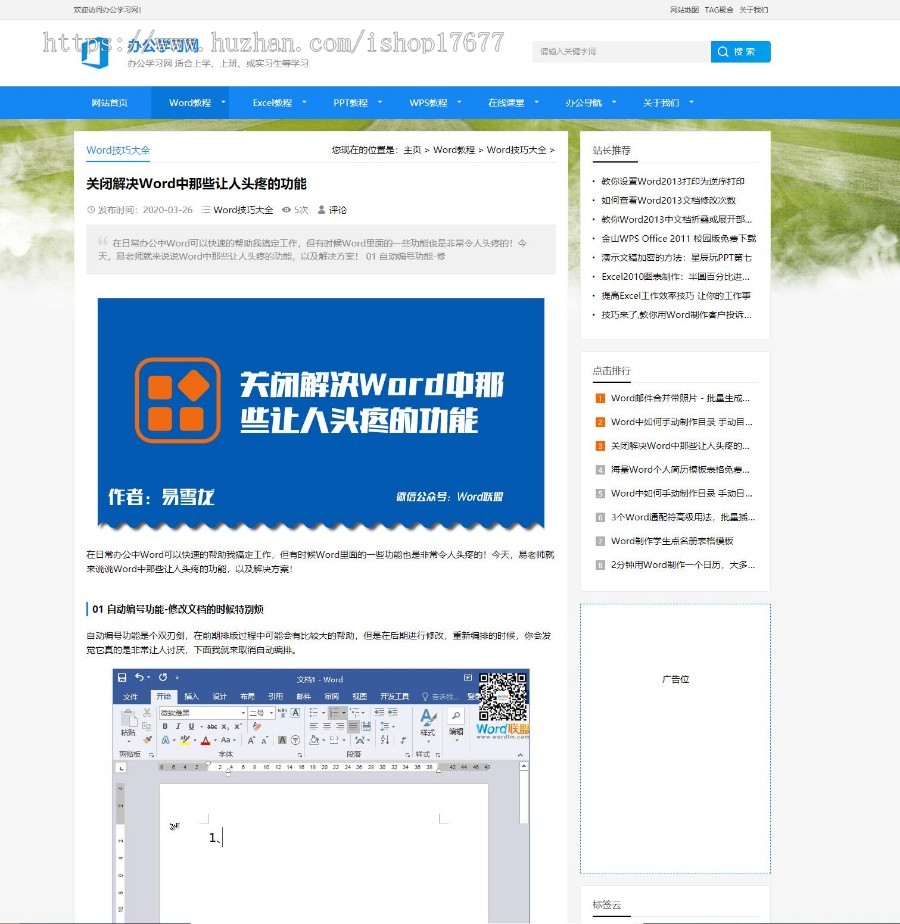This screenshot has width=900, height=924.
Task: Click the 网站地图 link at top
Action: pyautogui.click(x=684, y=9)
